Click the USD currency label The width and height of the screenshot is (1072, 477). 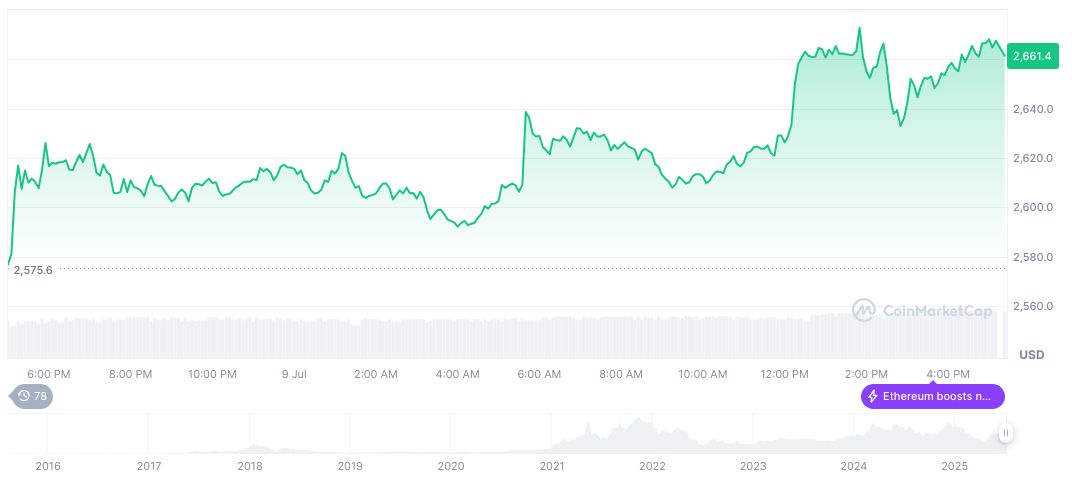coord(1031,355)
